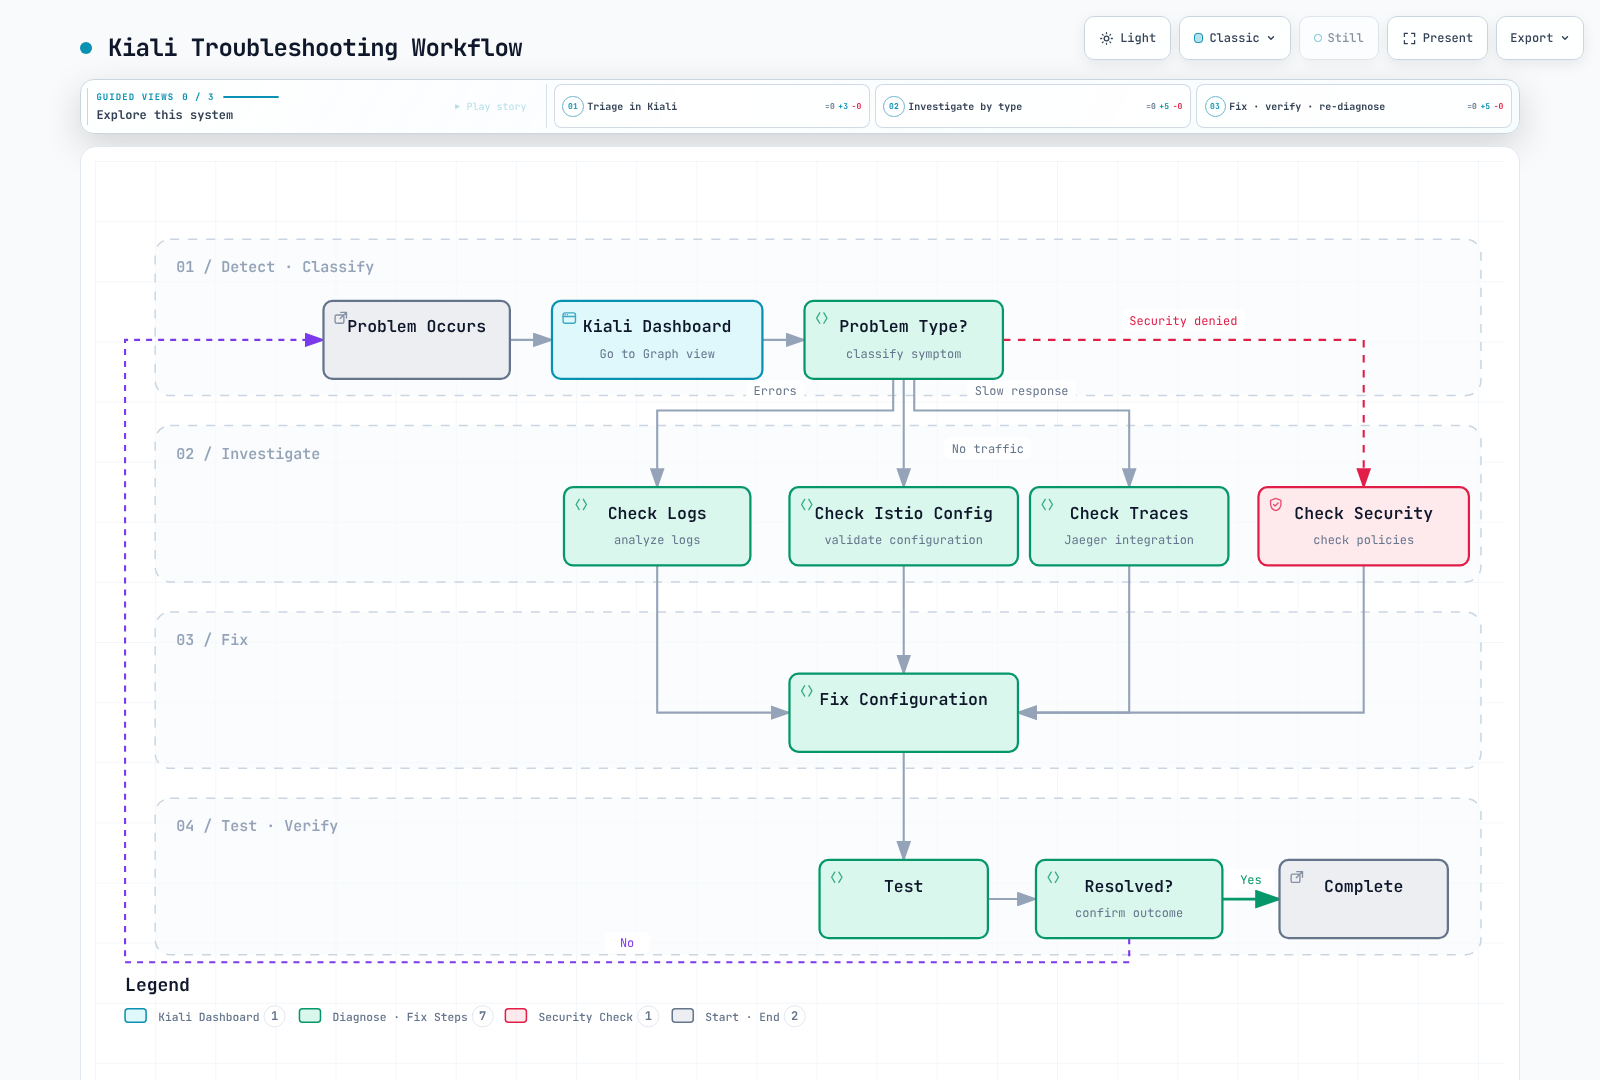Click the window icon on Kiali Dashboard node
Screen dimensions: 1600x1080
(x=569, y=318)
